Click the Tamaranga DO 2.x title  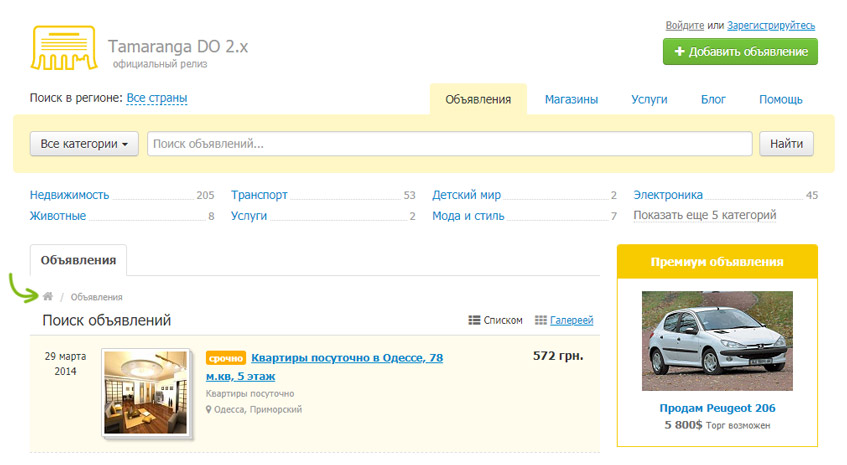pos(178,46)
